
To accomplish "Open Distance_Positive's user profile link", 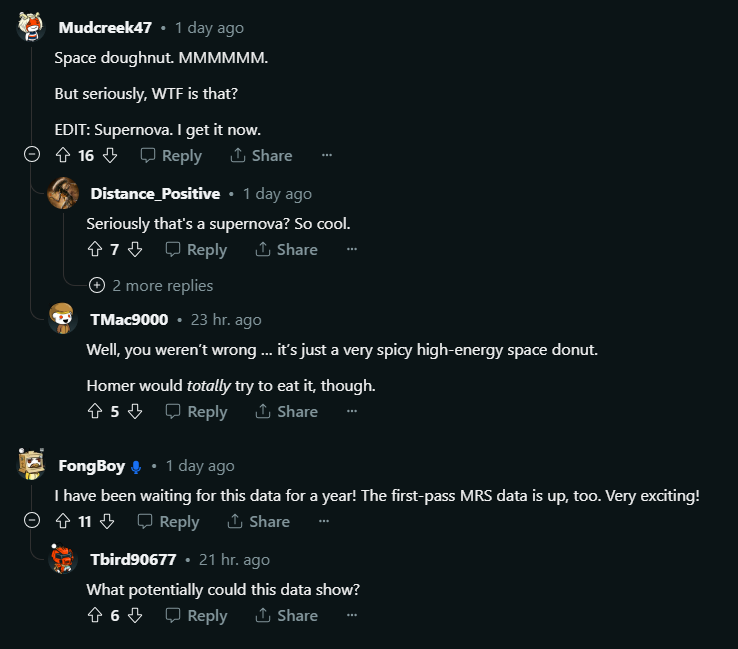I will tap(155, 194).
